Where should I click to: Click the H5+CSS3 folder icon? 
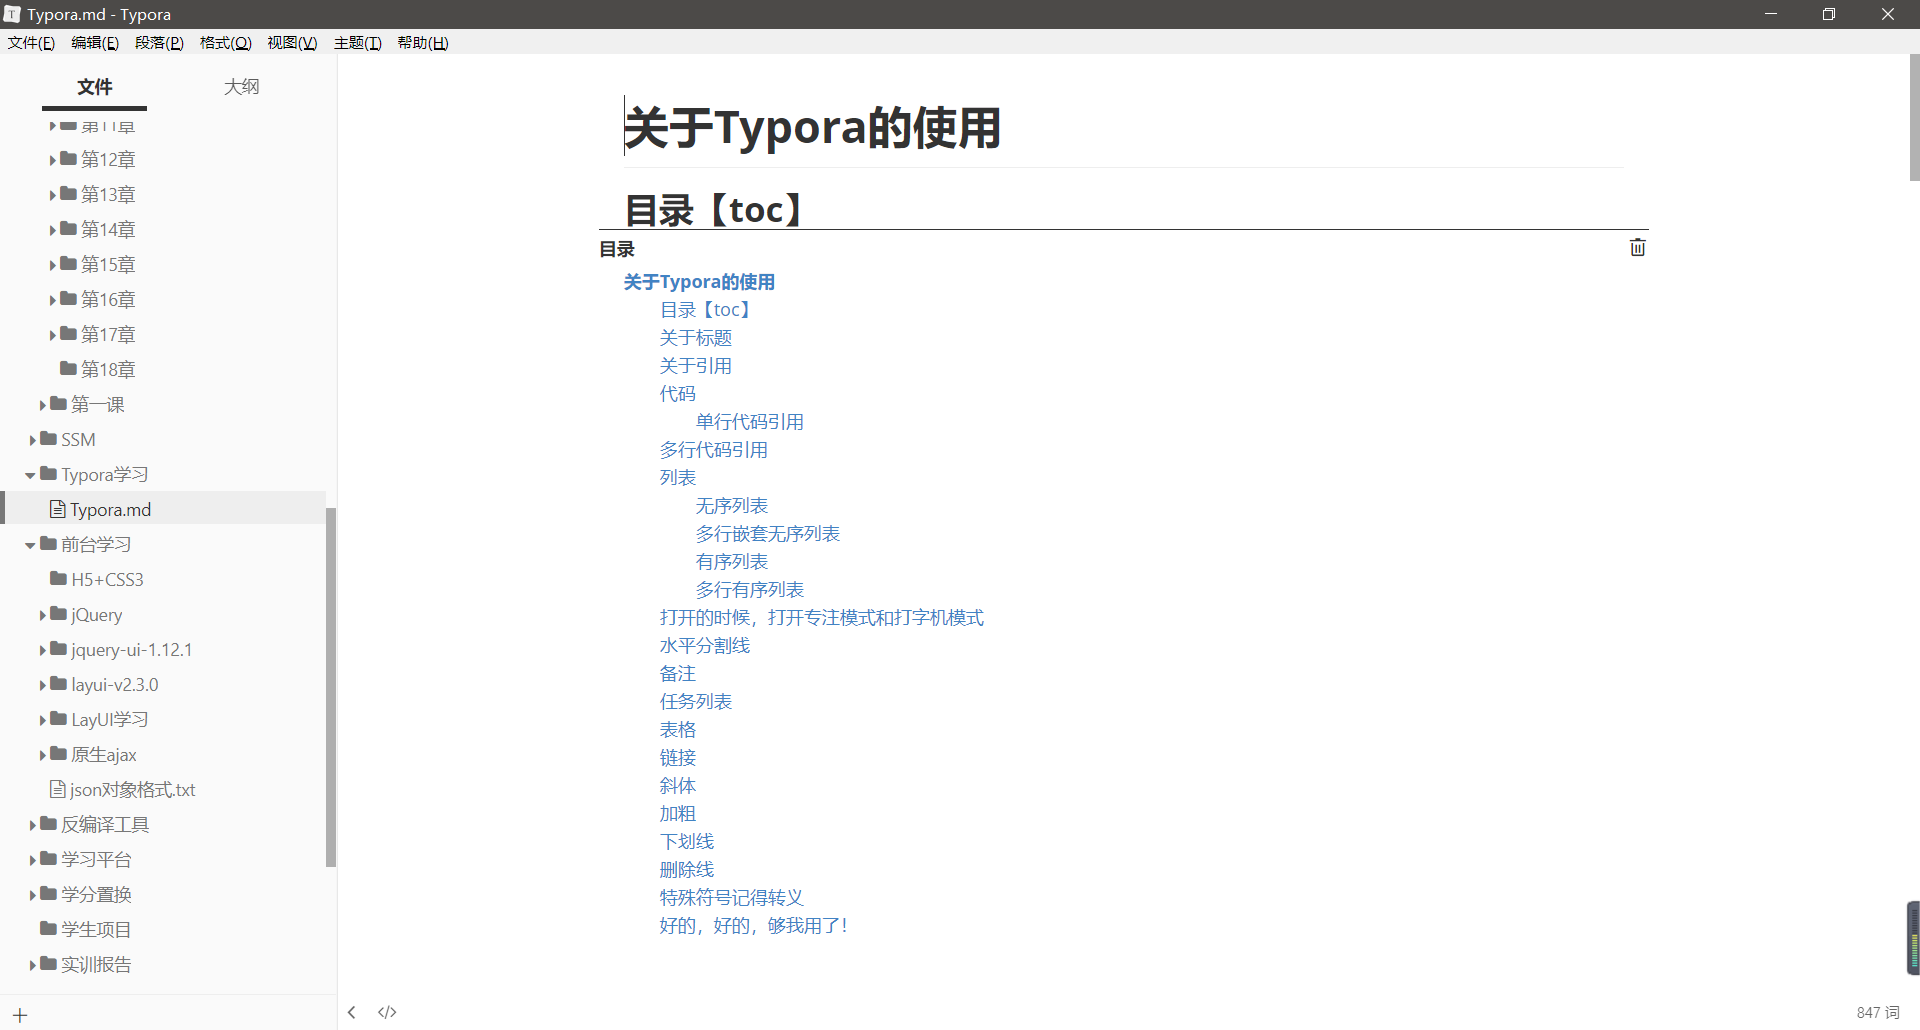coord(58,578)
